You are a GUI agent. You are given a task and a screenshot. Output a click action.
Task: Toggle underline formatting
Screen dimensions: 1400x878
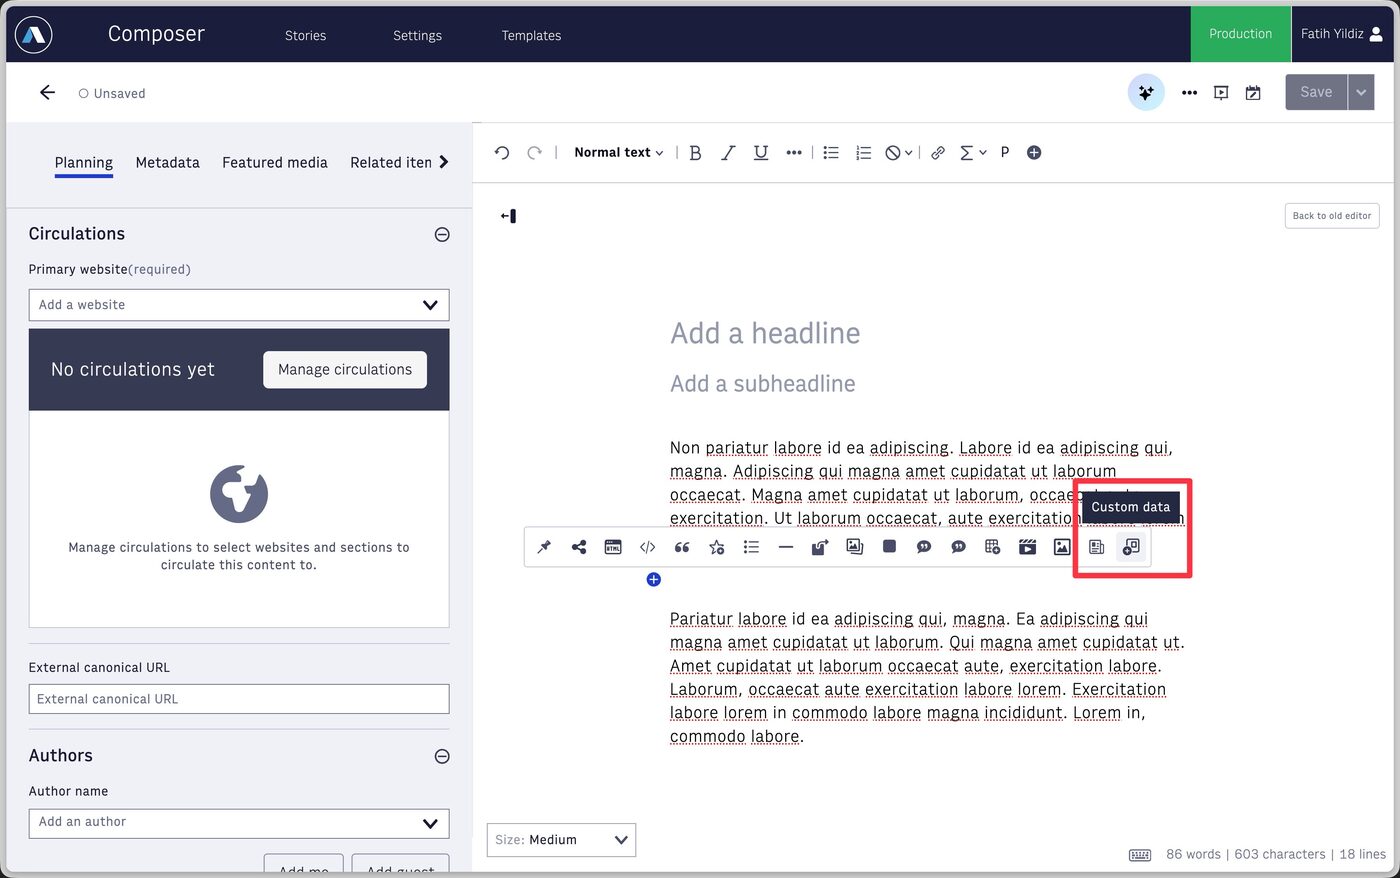pyautogui.click(x=761, y=153)
